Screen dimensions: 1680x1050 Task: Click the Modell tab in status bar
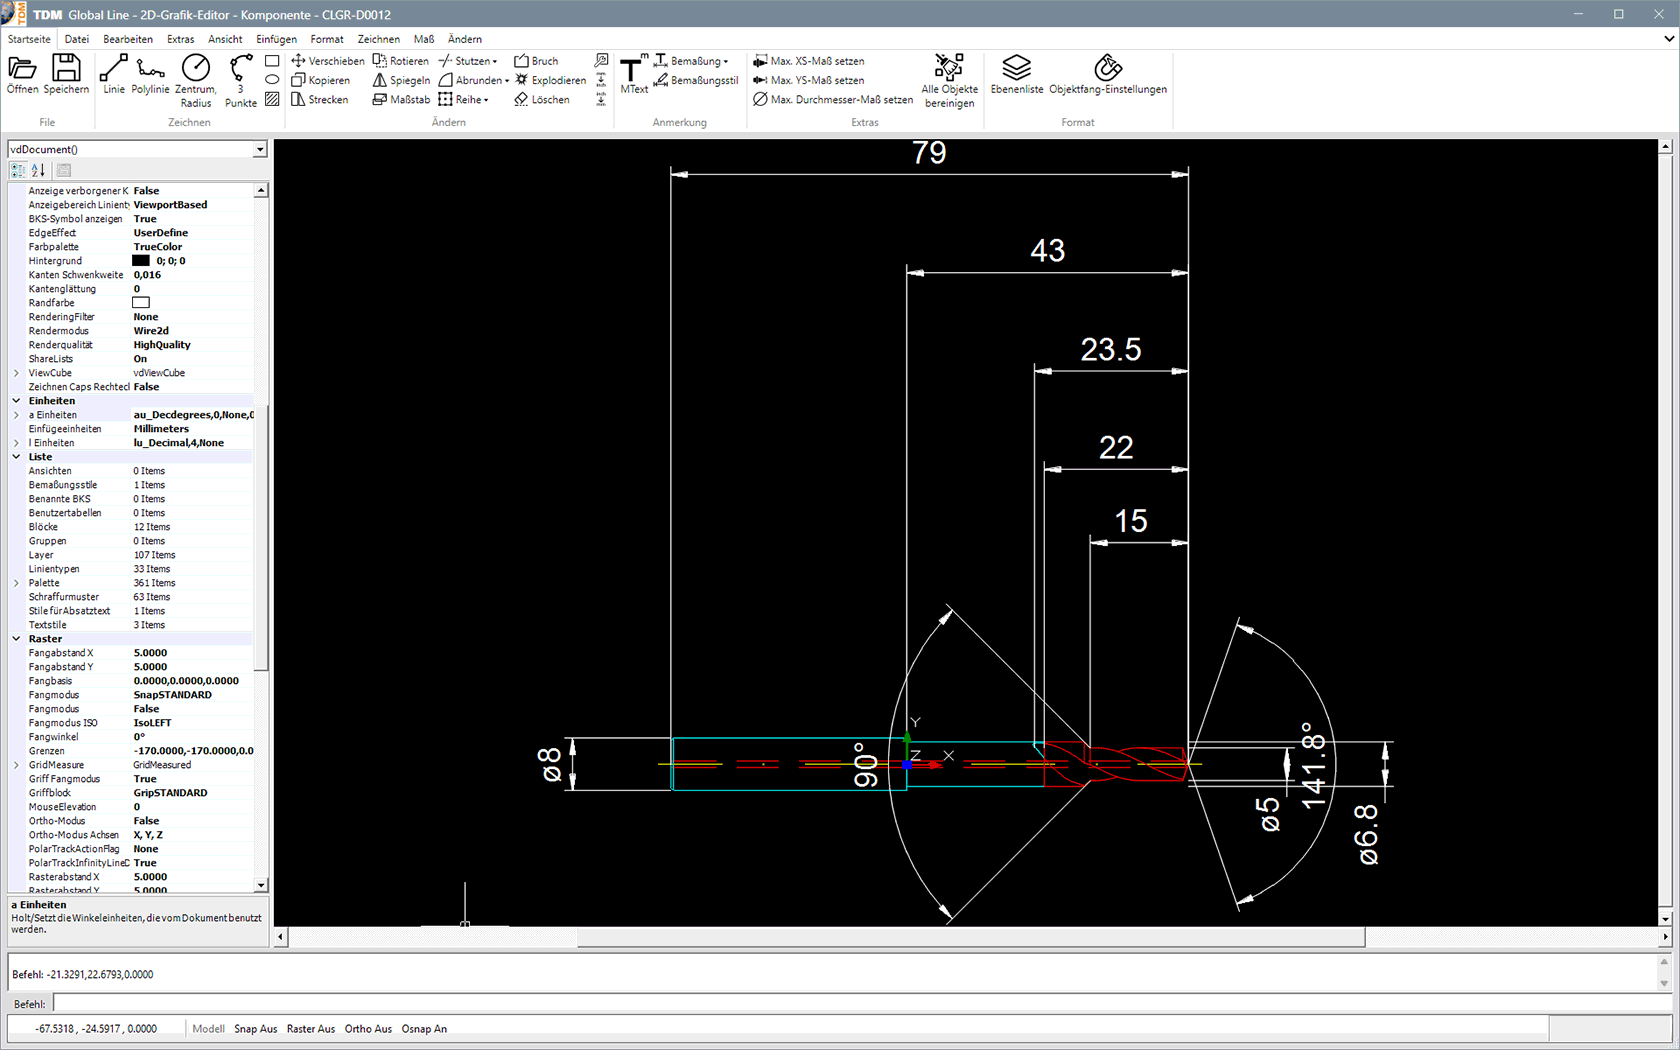tap(208, 1029)
